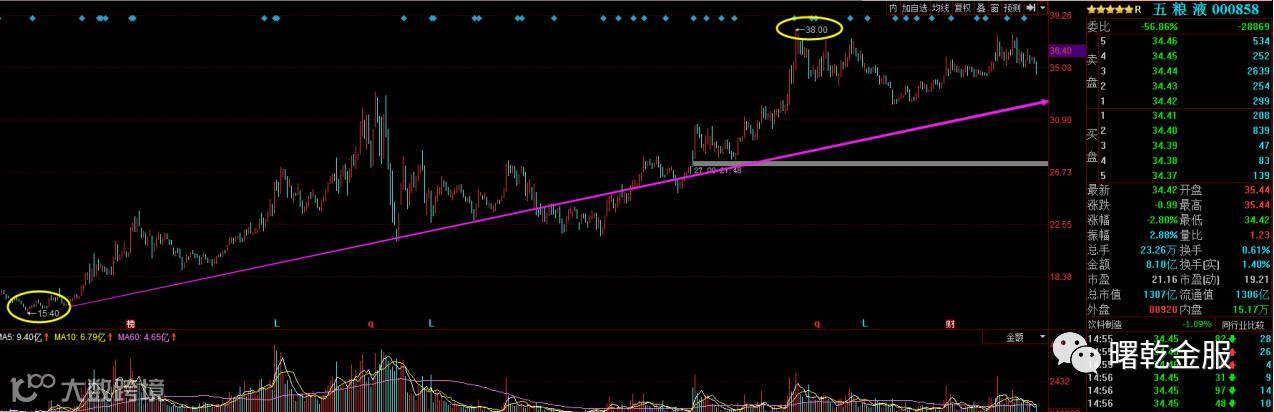This screenshot has width=1274, height=412.
Task: Click the 总市值 1307亿 value
Action: click(1162, 295)
